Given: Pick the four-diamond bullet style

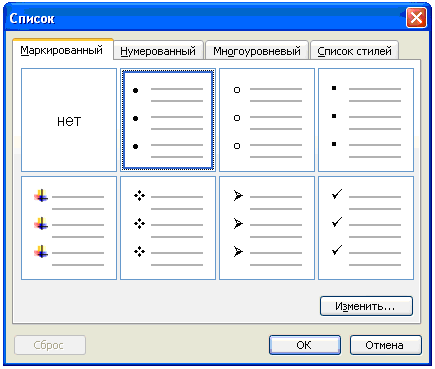Looking at the screenshot, I should click(x=168, y=228).
